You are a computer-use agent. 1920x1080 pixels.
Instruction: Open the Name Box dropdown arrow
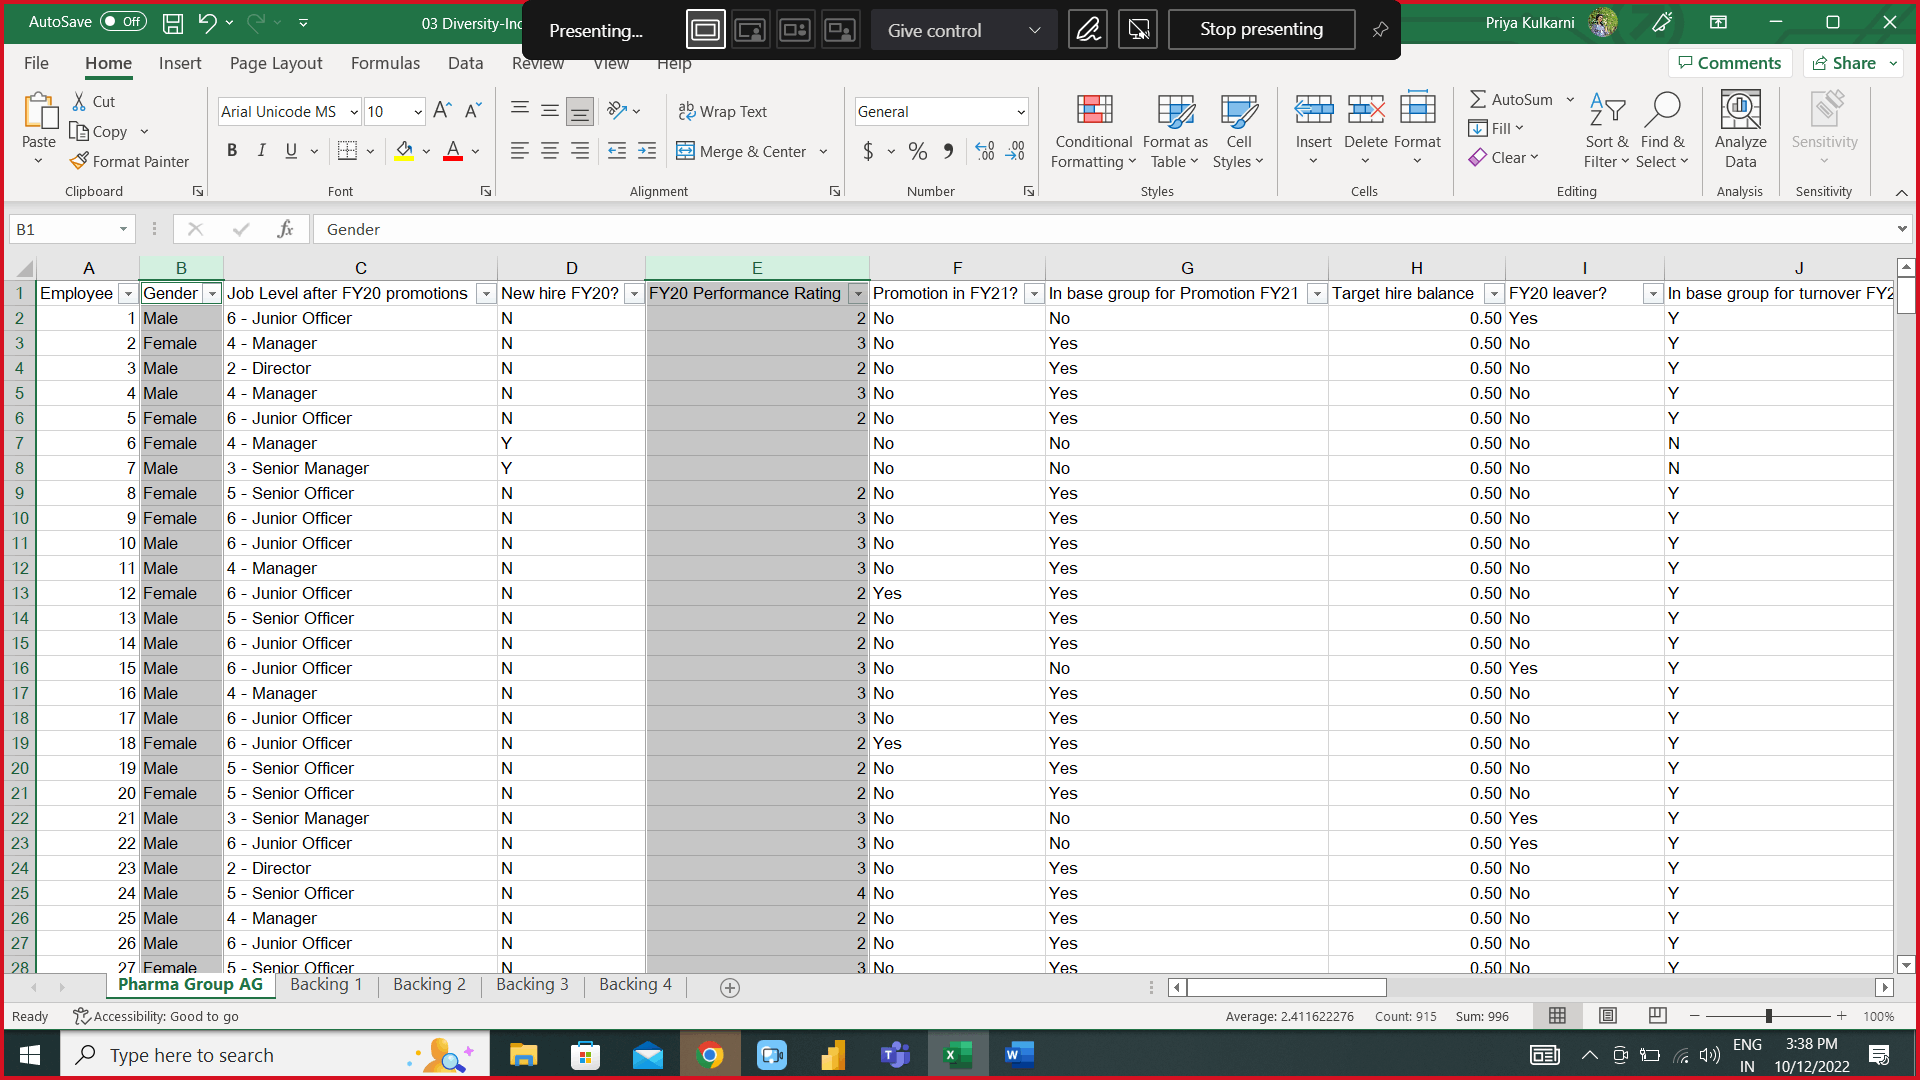[x=123, y=229]
